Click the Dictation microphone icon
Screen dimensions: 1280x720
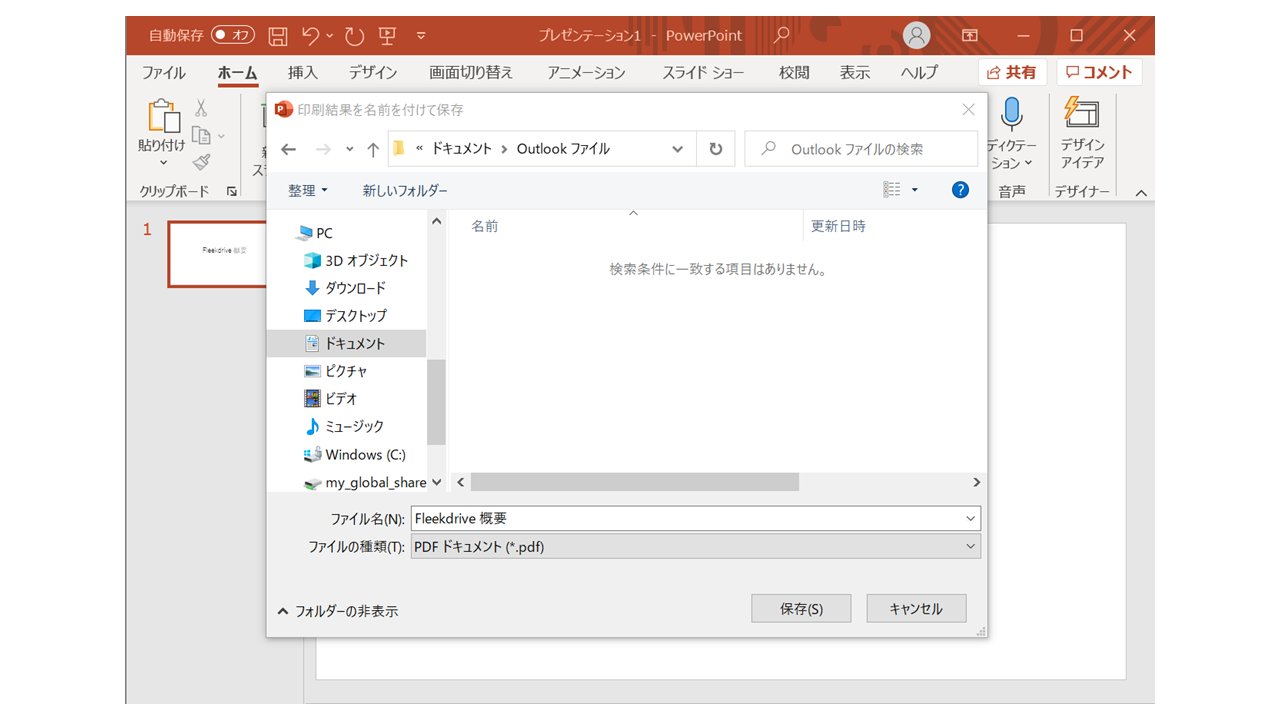(1011, 114)
